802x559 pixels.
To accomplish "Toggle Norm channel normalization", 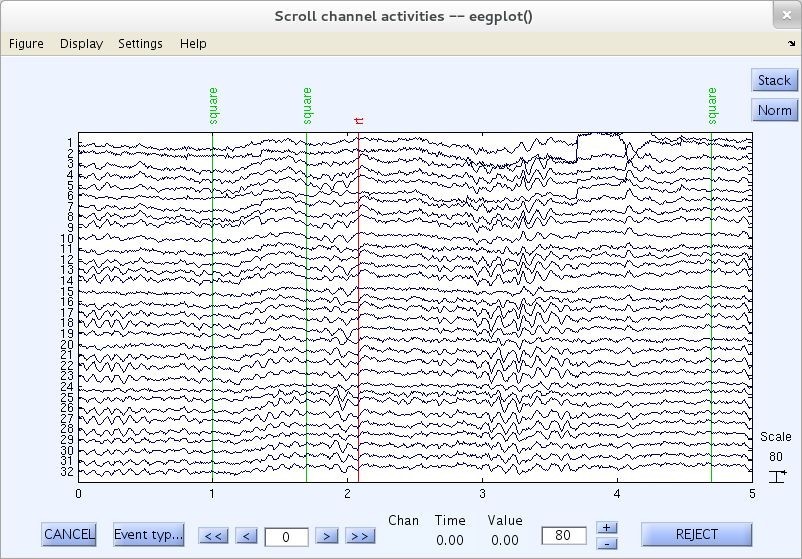I will coord(773,110).
